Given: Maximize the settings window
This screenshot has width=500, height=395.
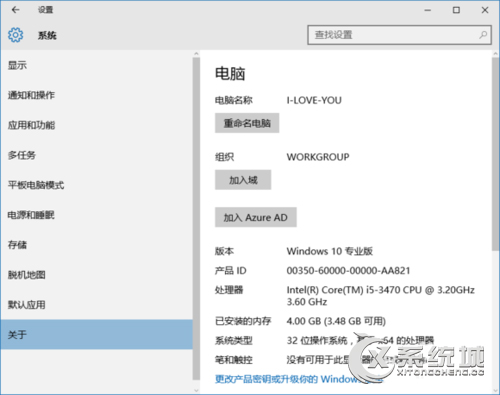Looking at the screenshot, I should pyautogui.click(x=456, y=10).
